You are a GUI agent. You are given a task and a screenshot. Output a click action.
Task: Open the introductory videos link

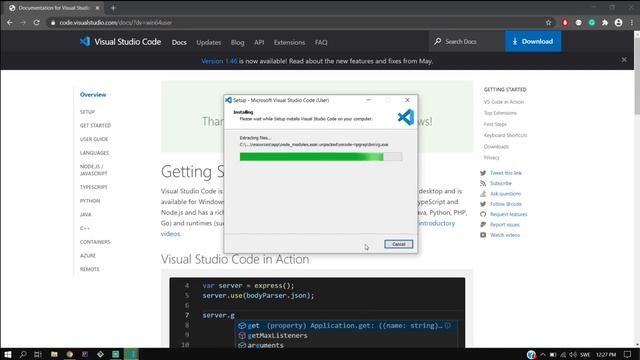point(436,223)
